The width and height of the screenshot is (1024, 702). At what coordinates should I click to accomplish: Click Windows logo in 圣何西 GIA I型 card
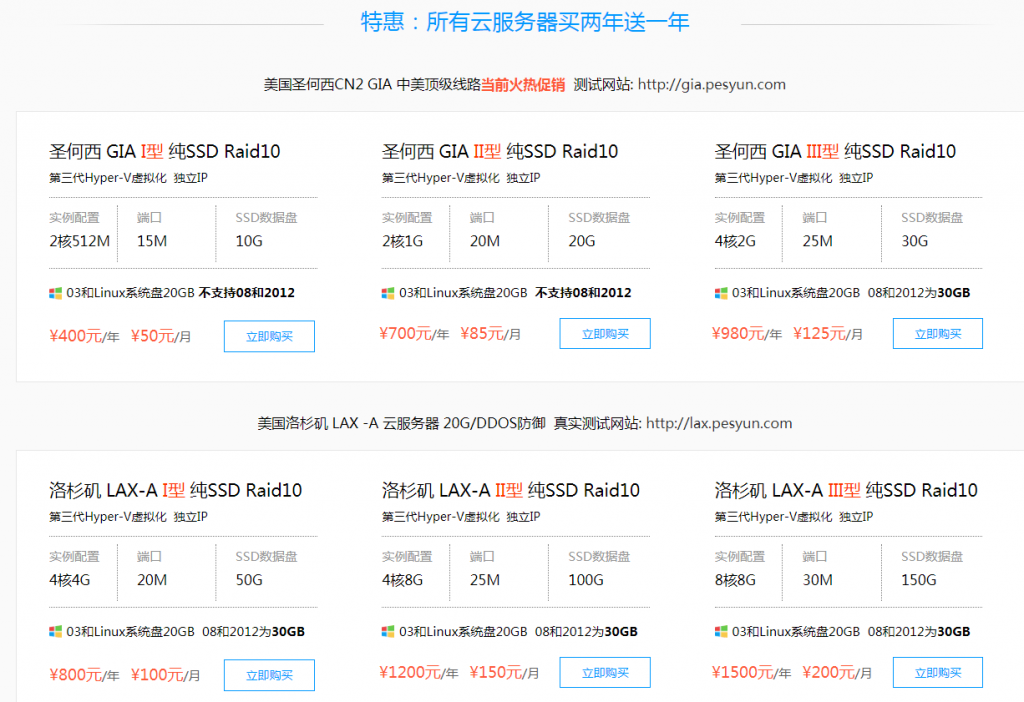coord(56,293)
